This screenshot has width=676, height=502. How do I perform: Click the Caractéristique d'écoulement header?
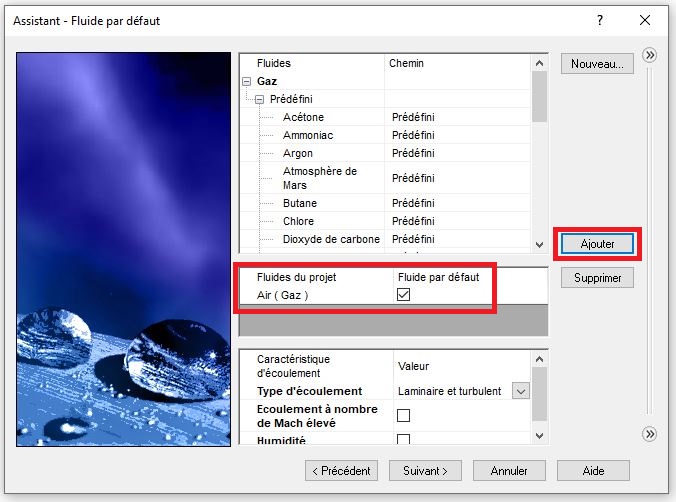(x=294, y=366)
